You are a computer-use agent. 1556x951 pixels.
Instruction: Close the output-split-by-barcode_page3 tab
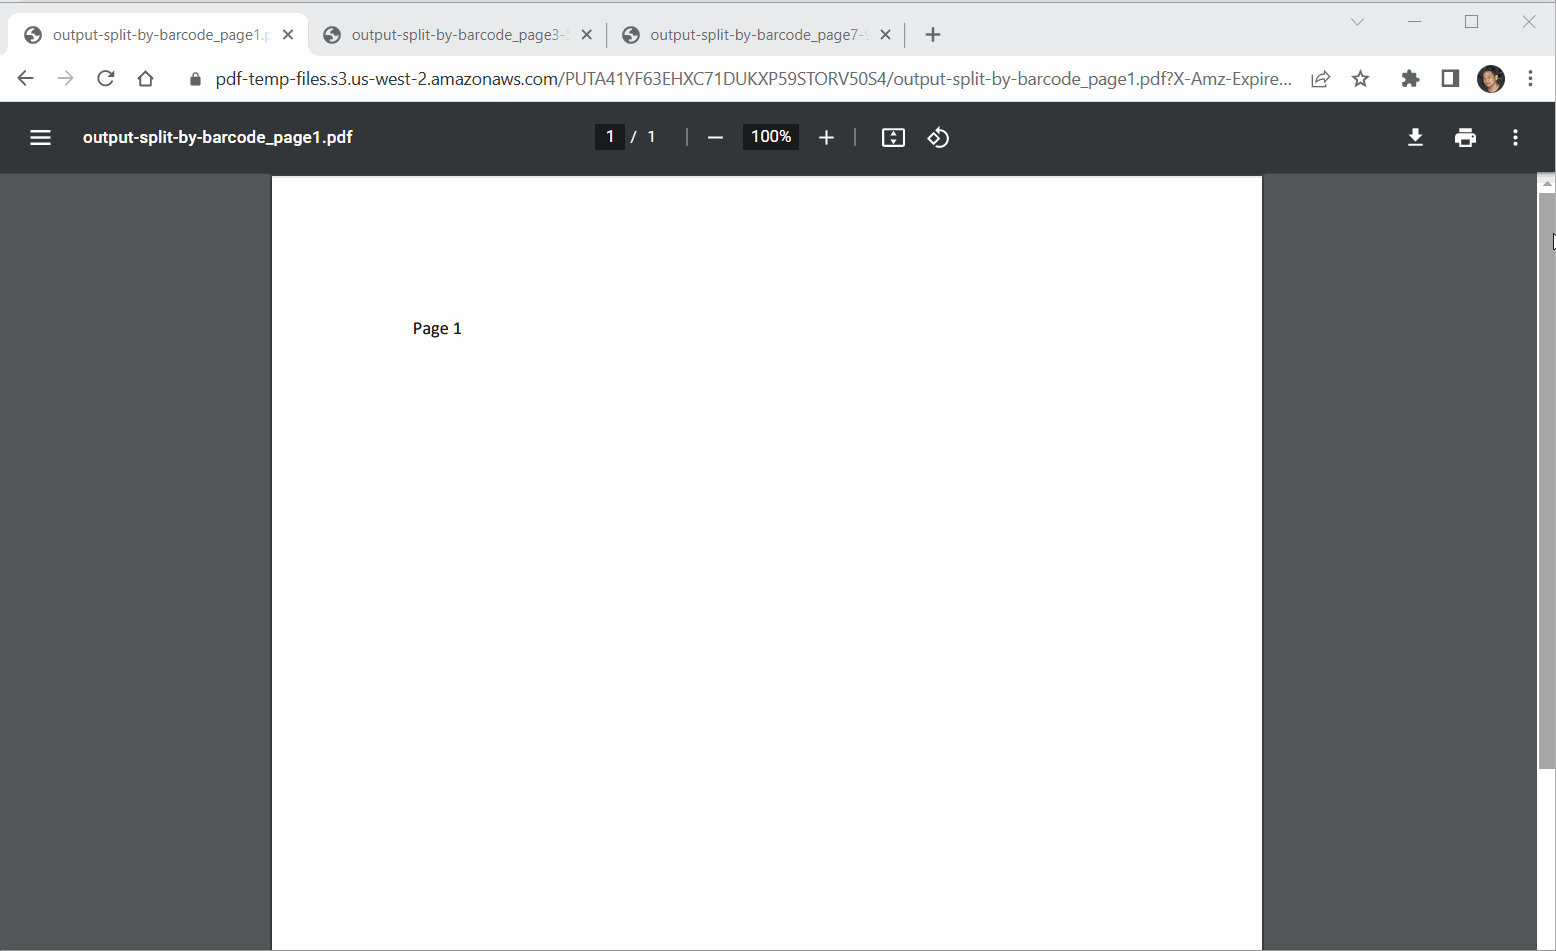click(586, 35)
